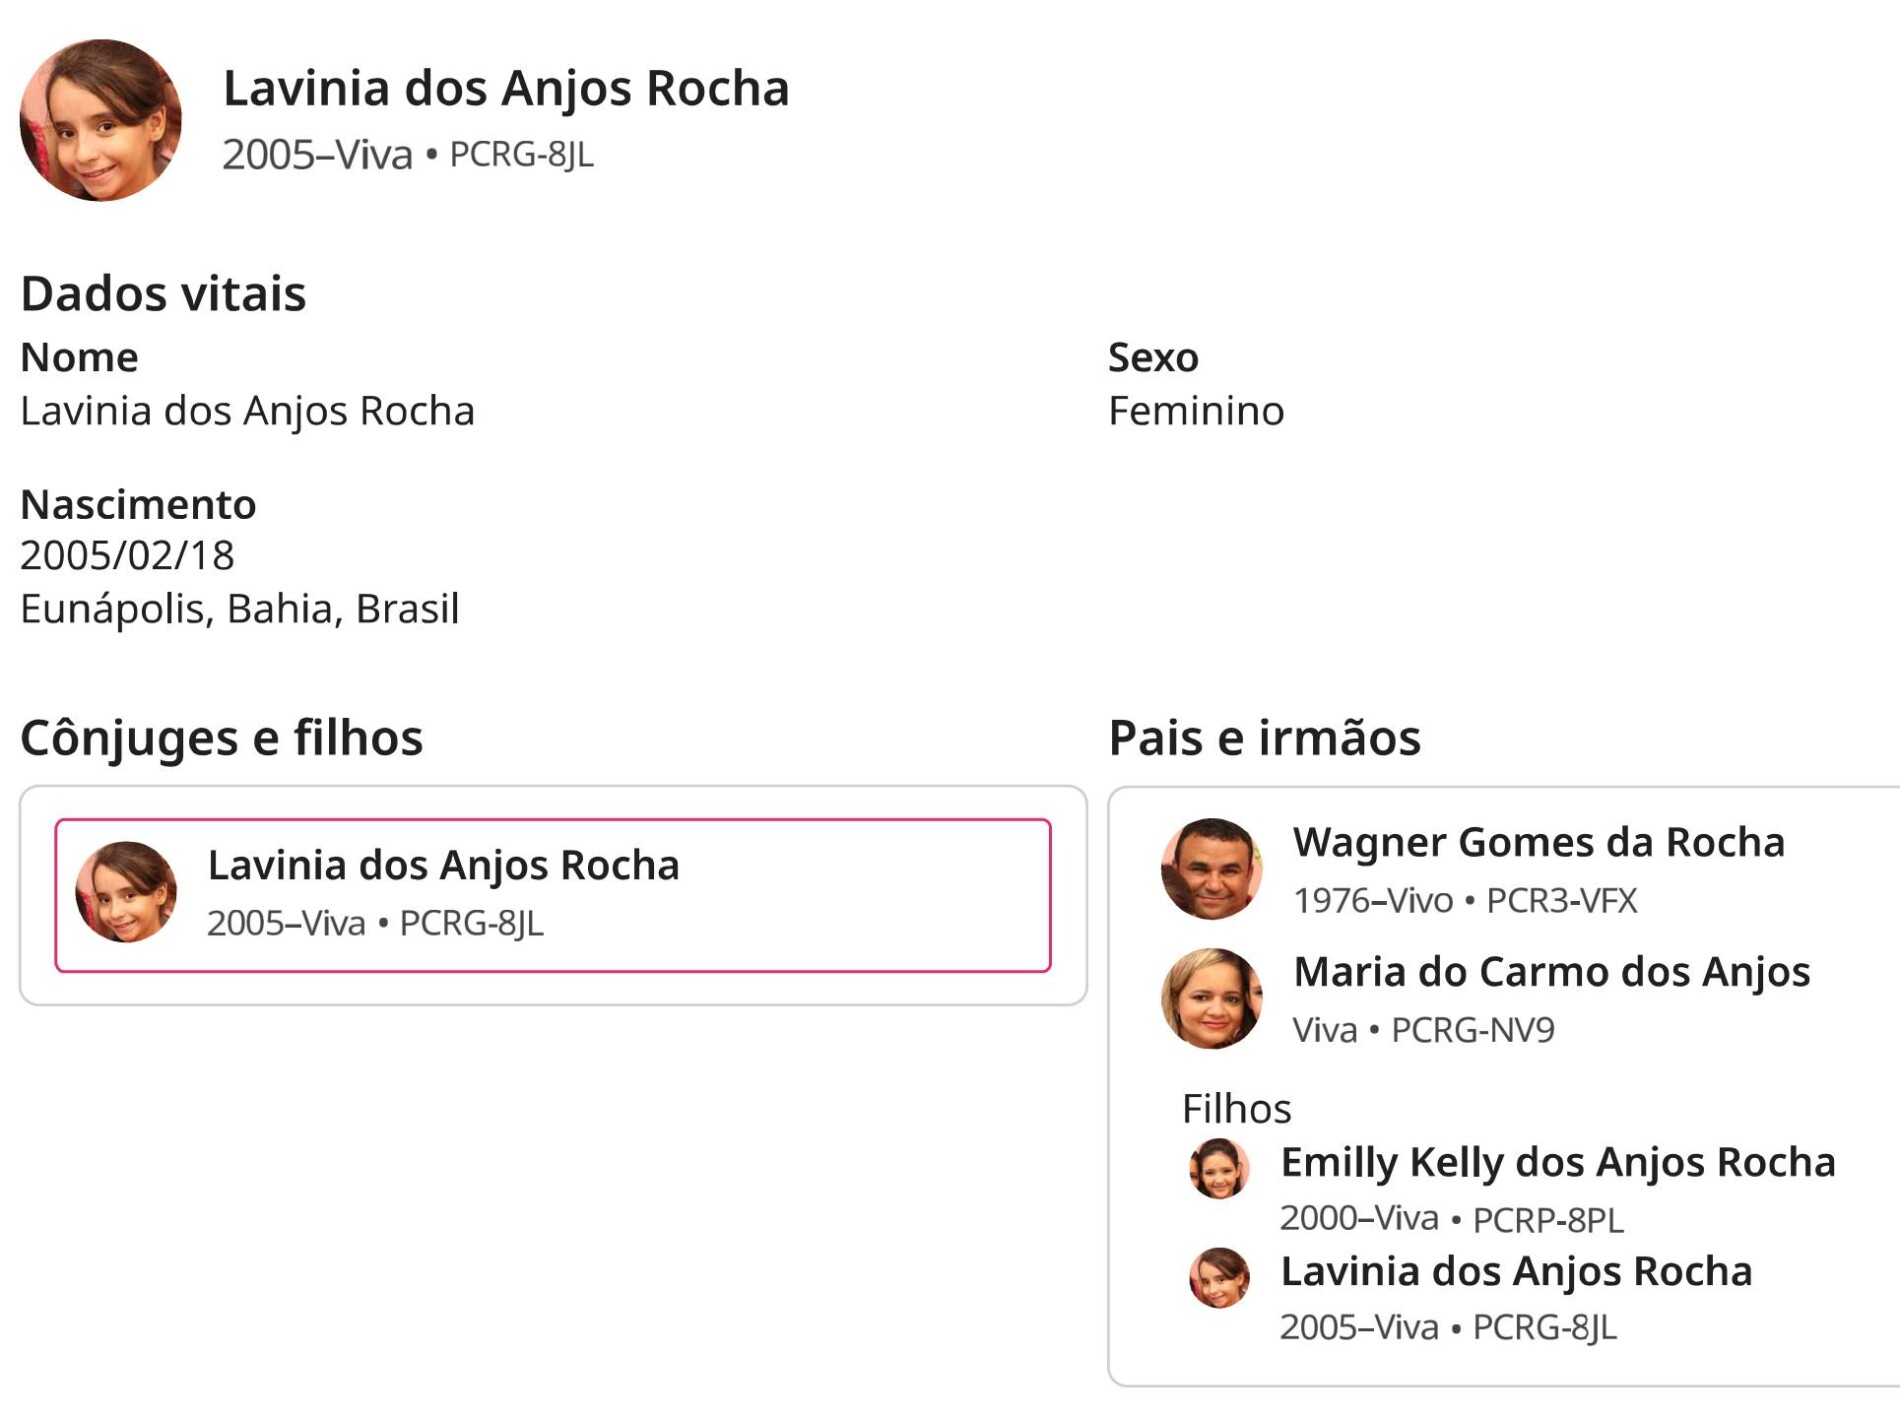Click Maria's ID PCRG-NV9
This screenshot has width=1900, height=1416.
(x=1473, y=1030)
